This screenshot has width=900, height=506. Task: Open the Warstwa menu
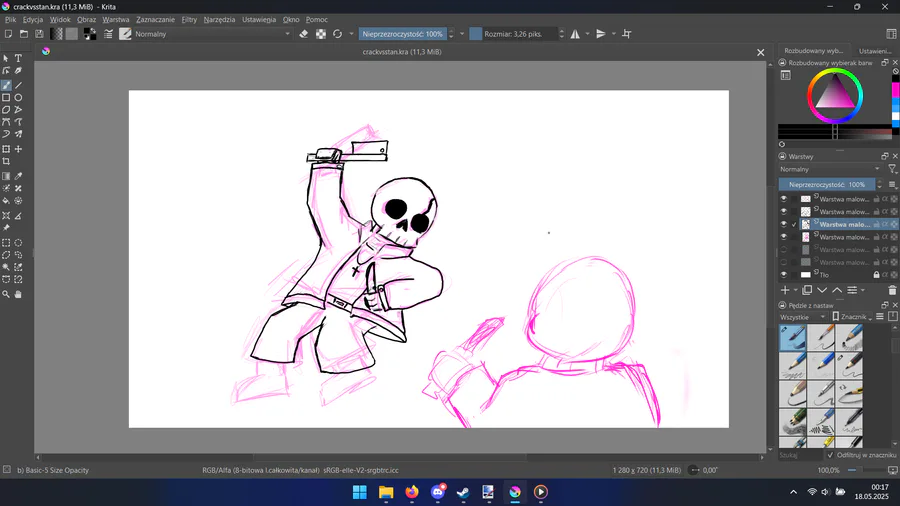pyautogui.click(x=115, y=20)
